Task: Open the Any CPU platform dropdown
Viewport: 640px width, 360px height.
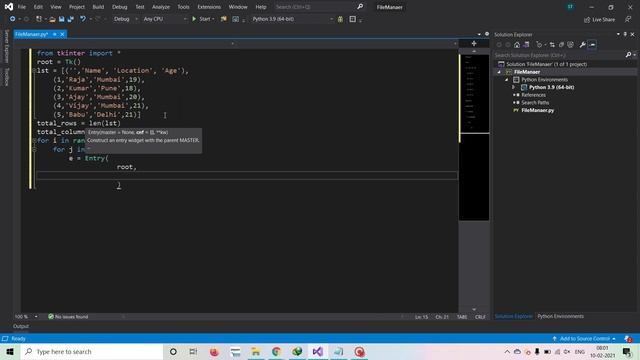Action: [x=164, y=19]
